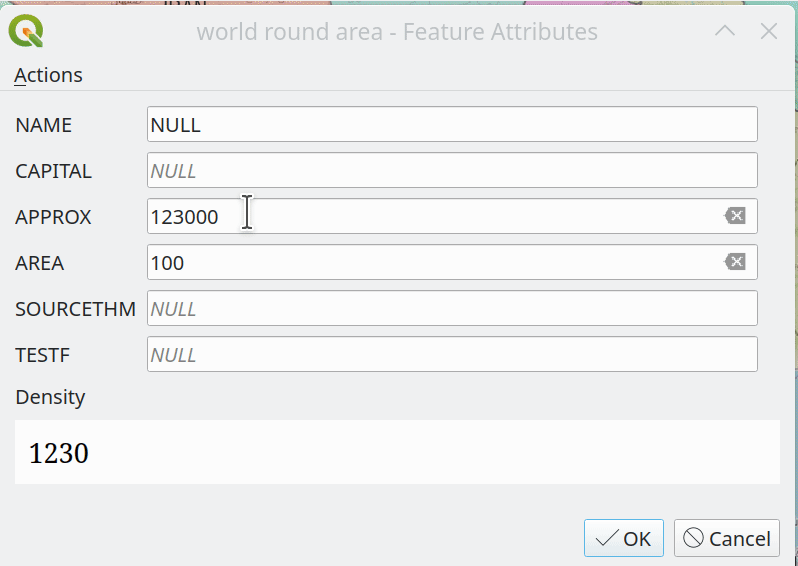Select the AREA field with value 100
The image size is (798, 566).
click(x=430, y=262)
